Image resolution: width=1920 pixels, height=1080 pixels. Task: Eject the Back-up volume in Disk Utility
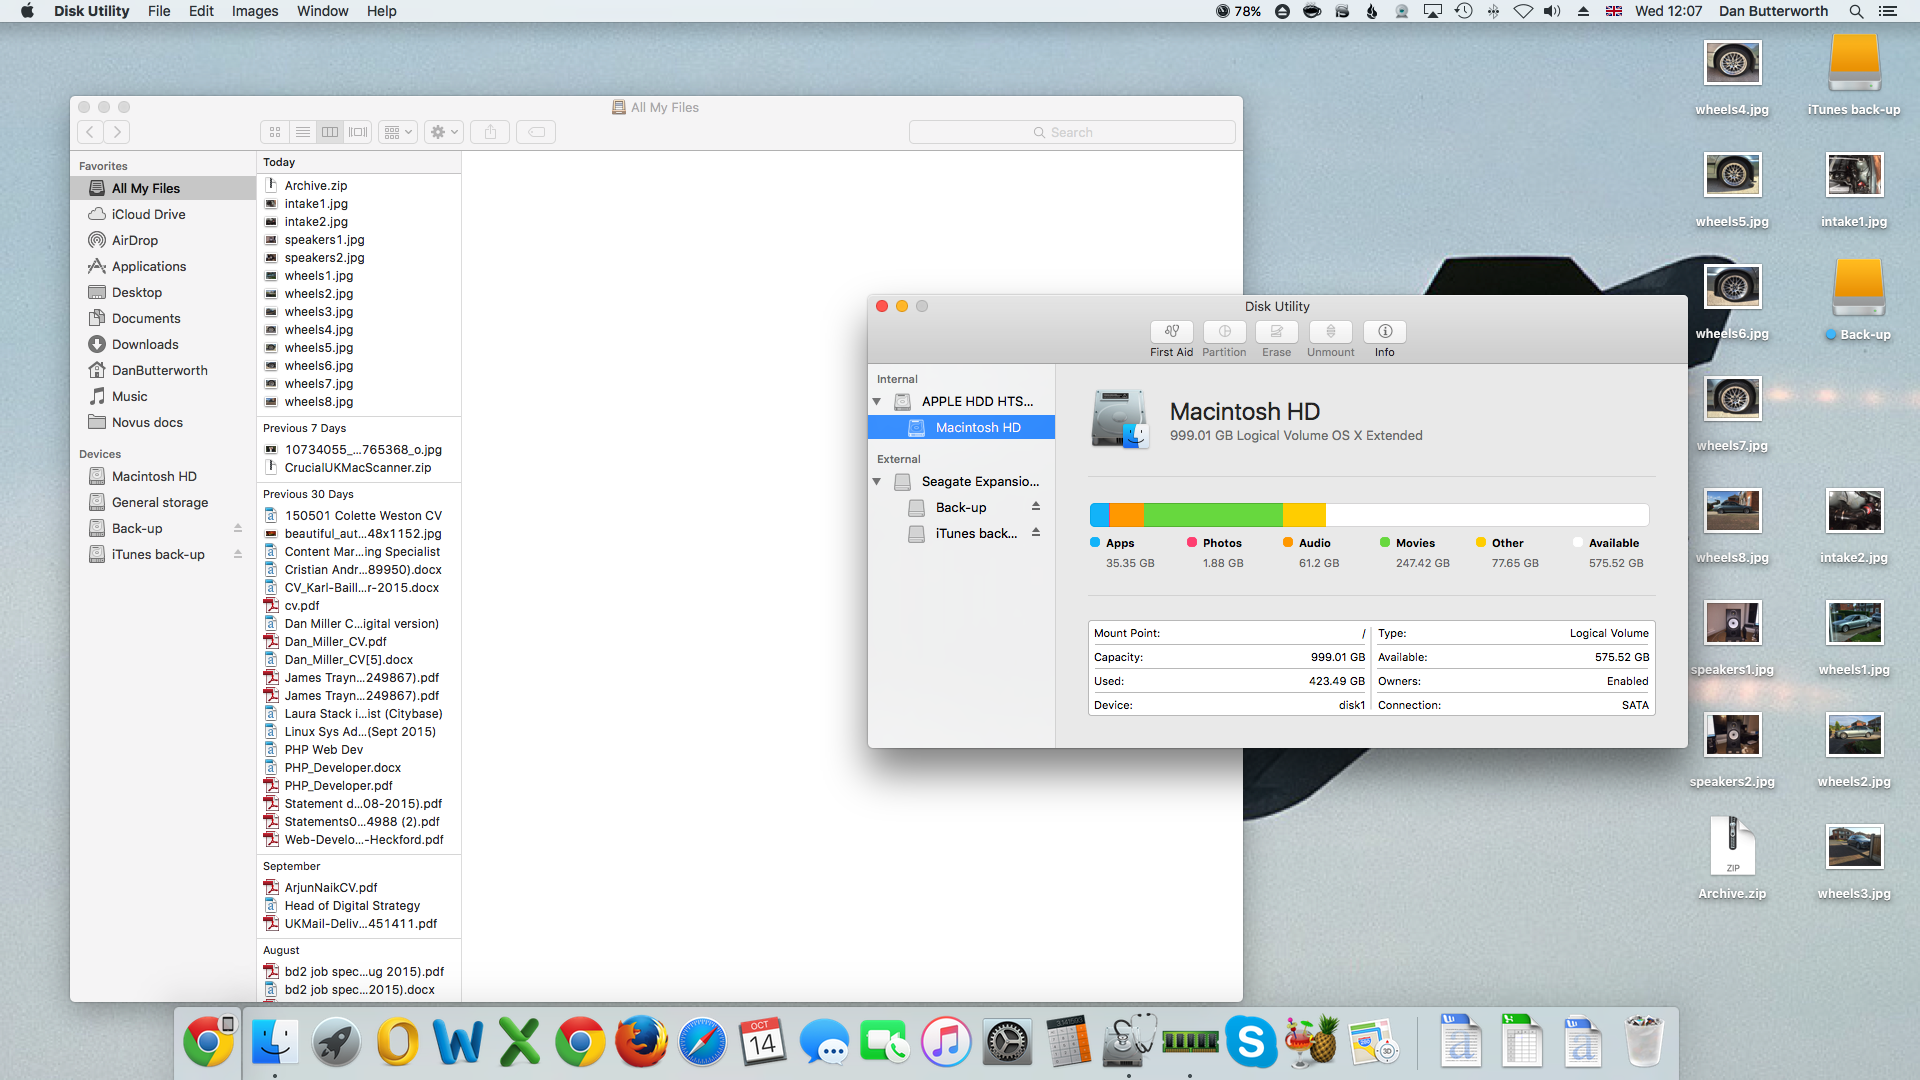tap(1036, 507)
